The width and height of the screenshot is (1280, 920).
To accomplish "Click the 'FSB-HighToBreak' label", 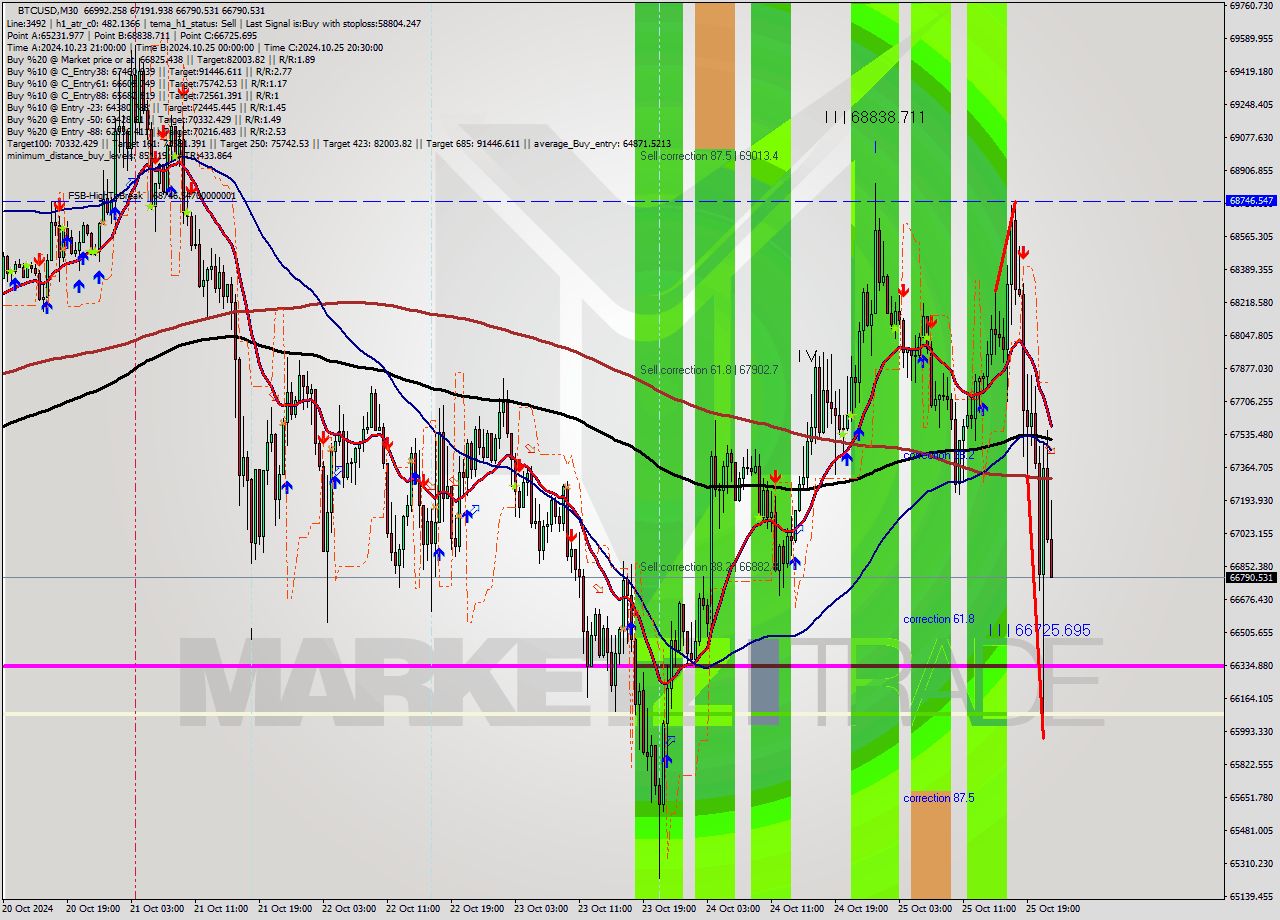I will 150,195.
